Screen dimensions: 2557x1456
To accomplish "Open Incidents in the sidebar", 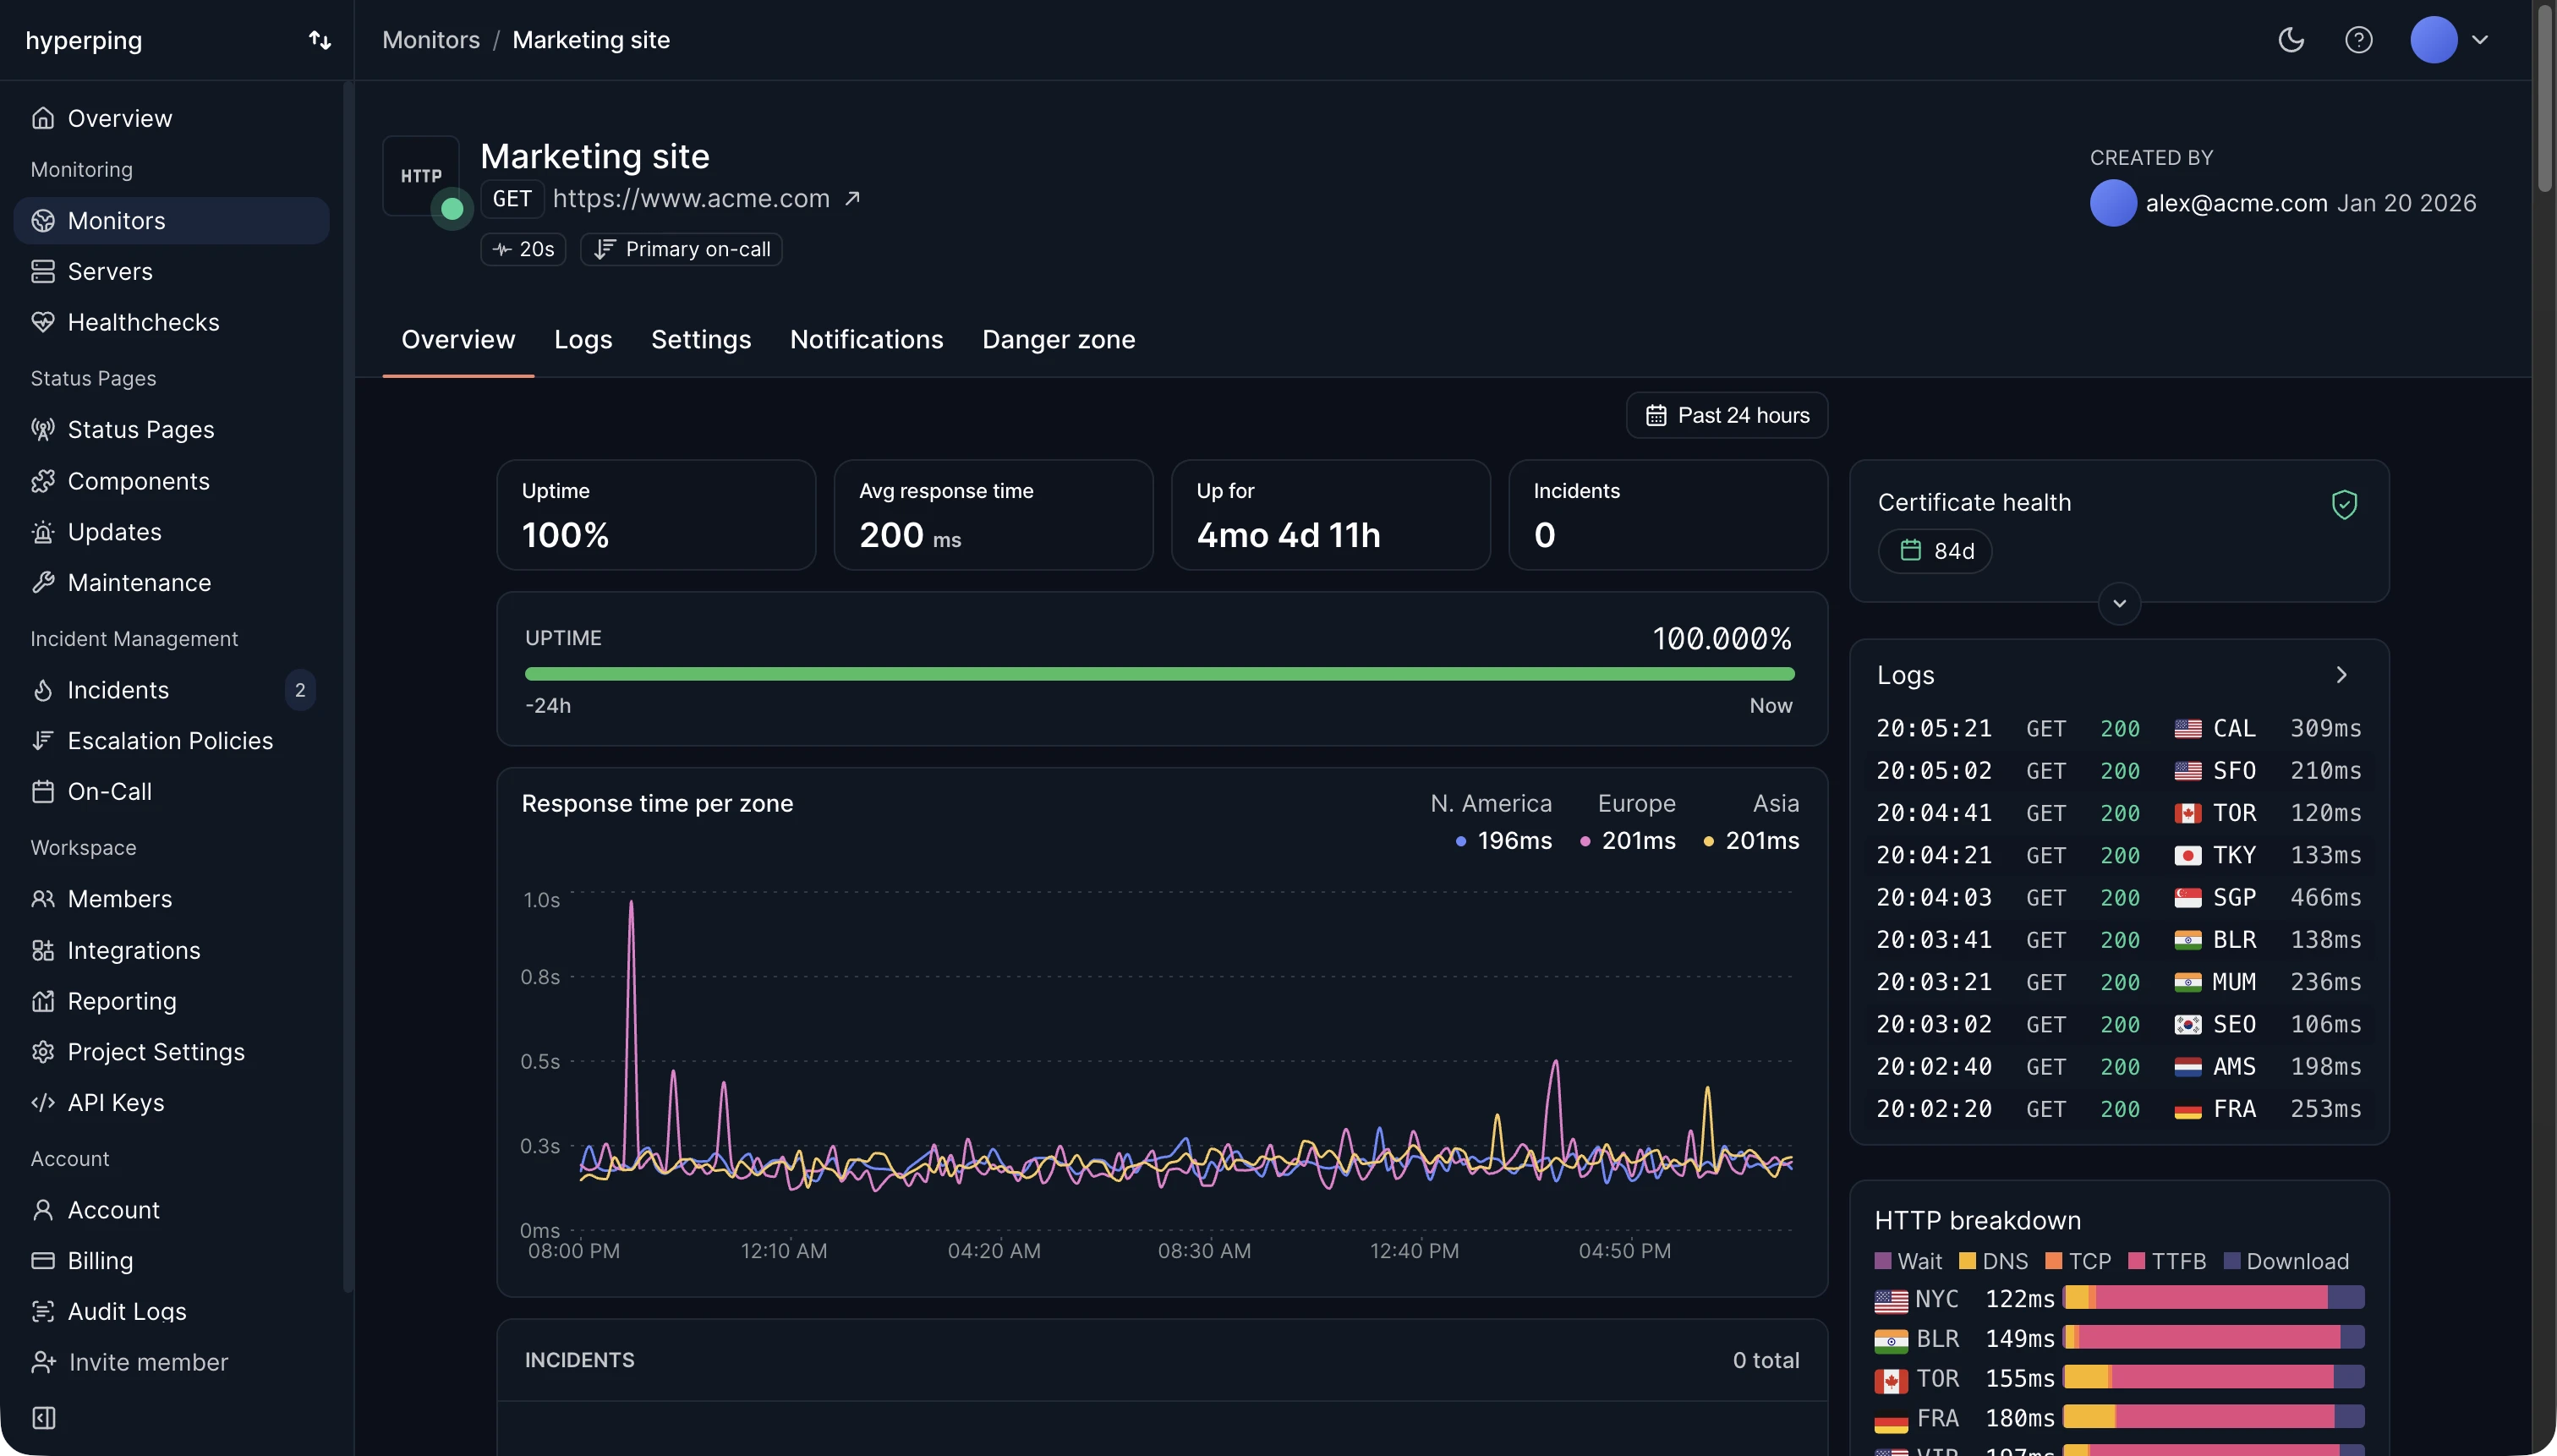I will pos(171,690).
